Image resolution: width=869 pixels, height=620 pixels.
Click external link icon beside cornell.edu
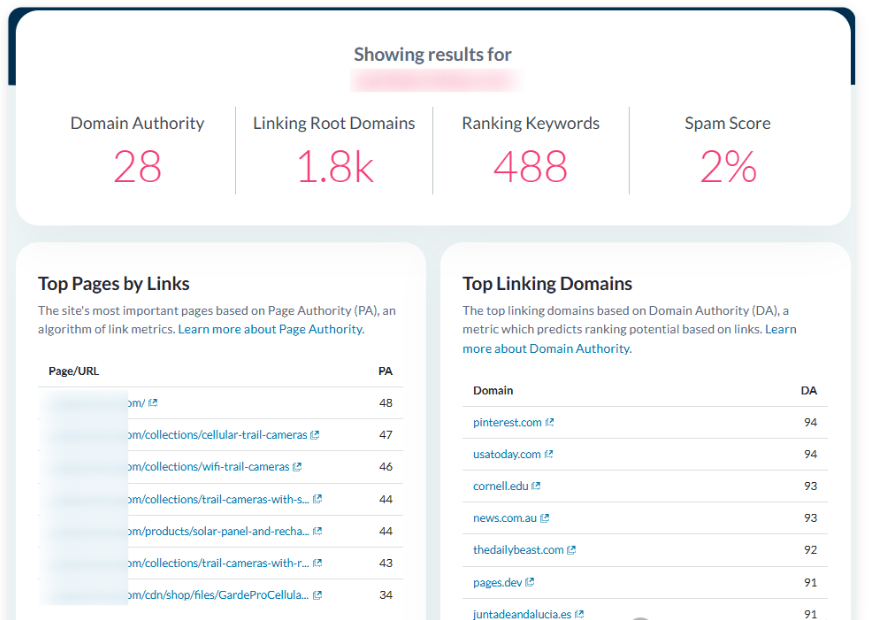(536, 487)
